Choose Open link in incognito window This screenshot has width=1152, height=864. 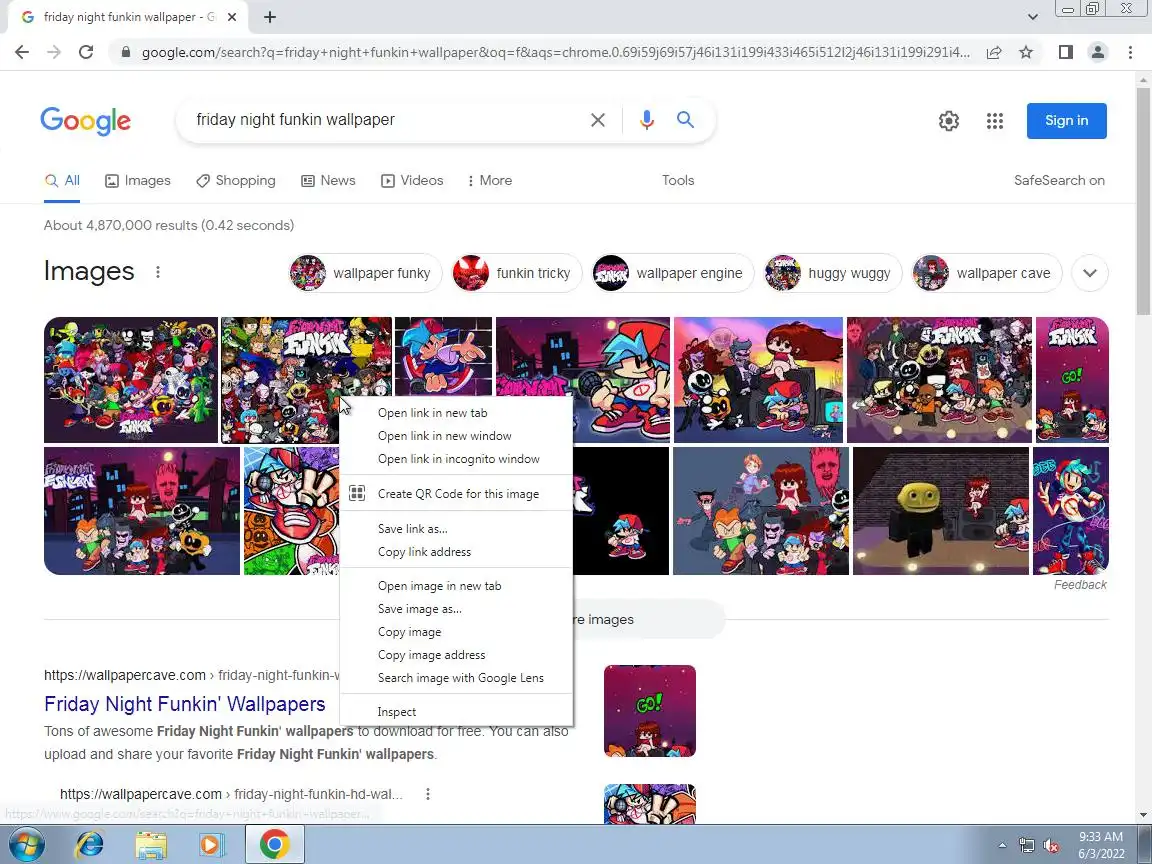click(x=456, y=458)
